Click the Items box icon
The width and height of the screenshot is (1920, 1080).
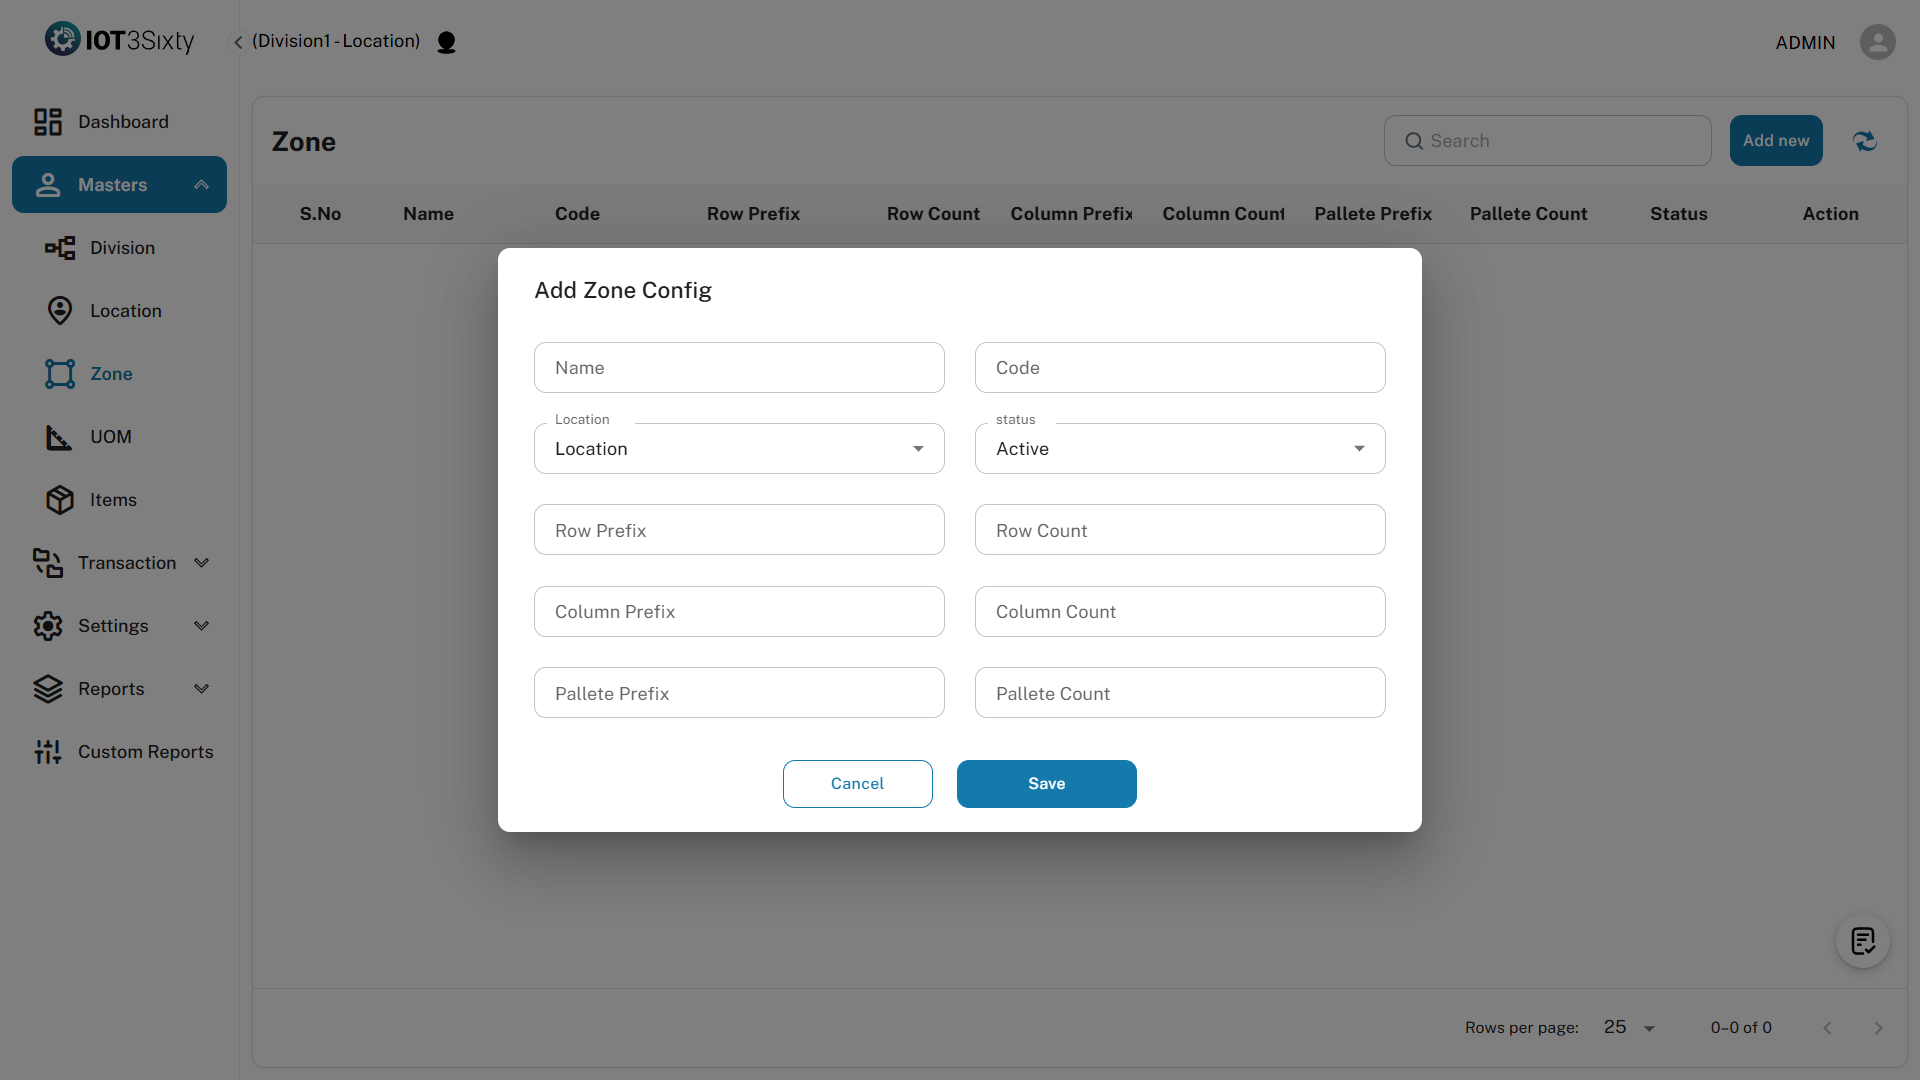point(60,500)
